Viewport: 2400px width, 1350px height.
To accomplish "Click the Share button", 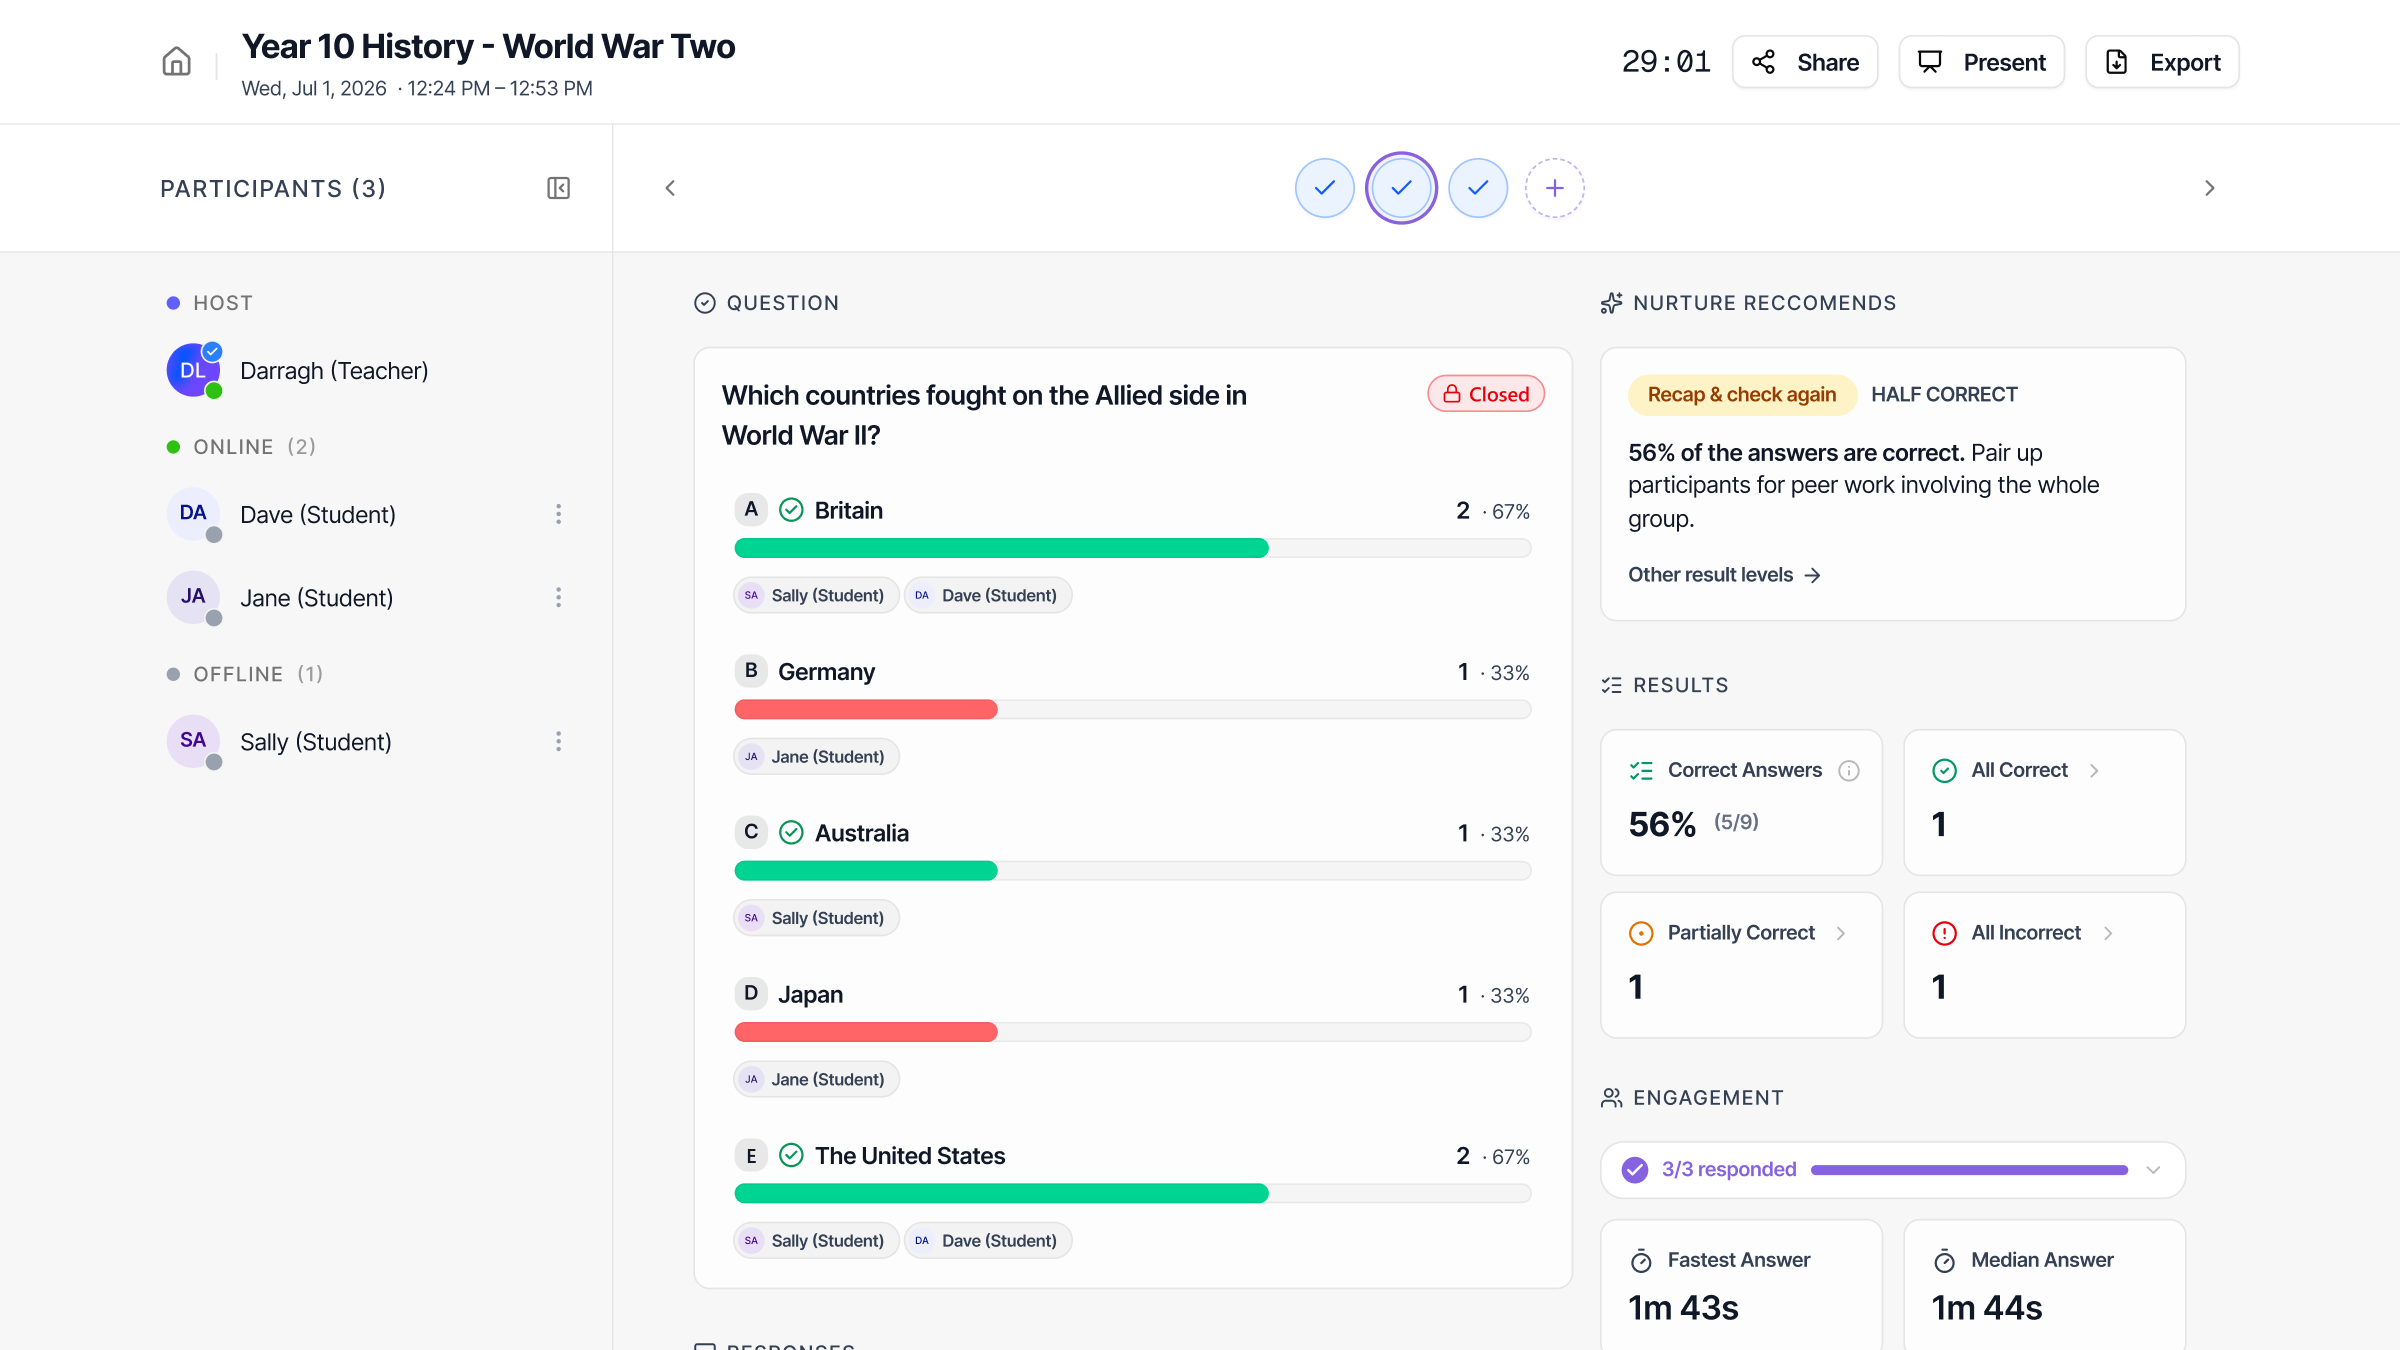I will (x=1805, y=62).
